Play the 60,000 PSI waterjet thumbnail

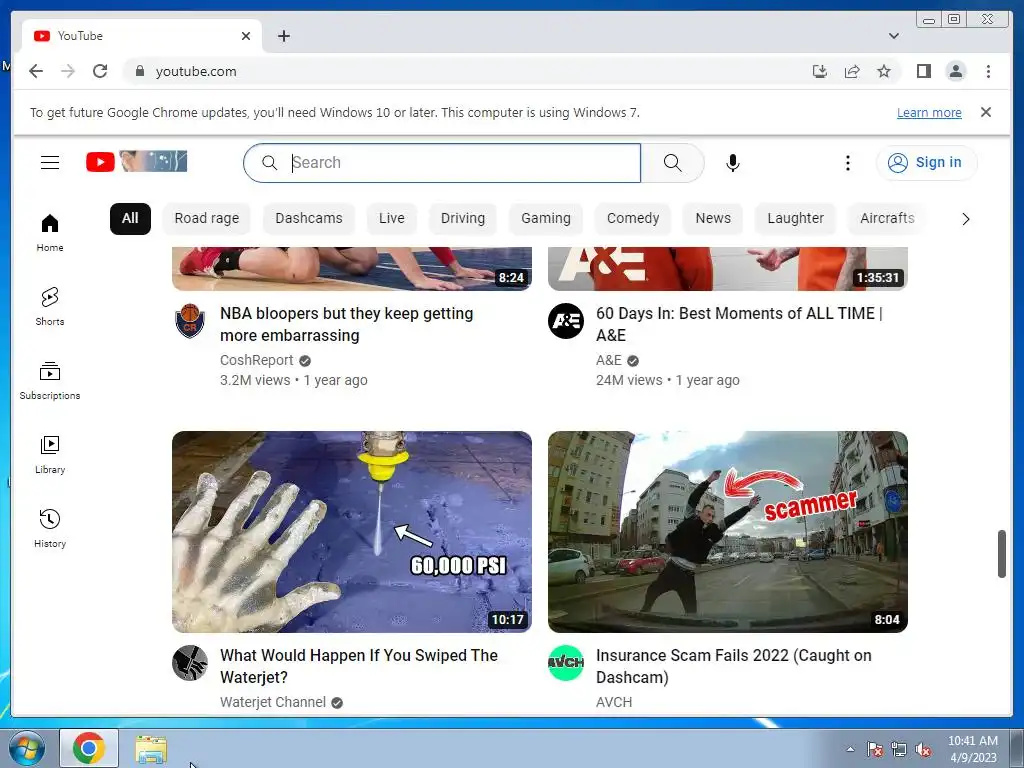(352, 532)
